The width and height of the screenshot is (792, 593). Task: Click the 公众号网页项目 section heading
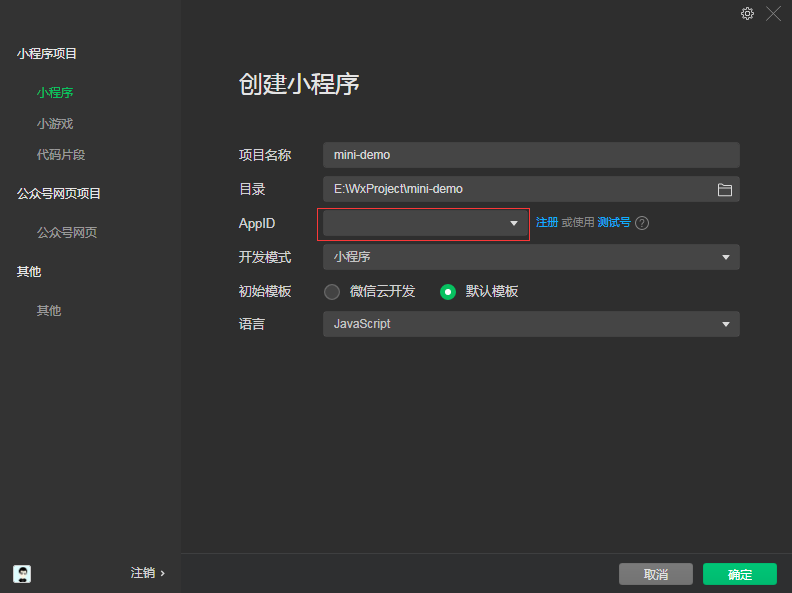(x=59, y=193)
